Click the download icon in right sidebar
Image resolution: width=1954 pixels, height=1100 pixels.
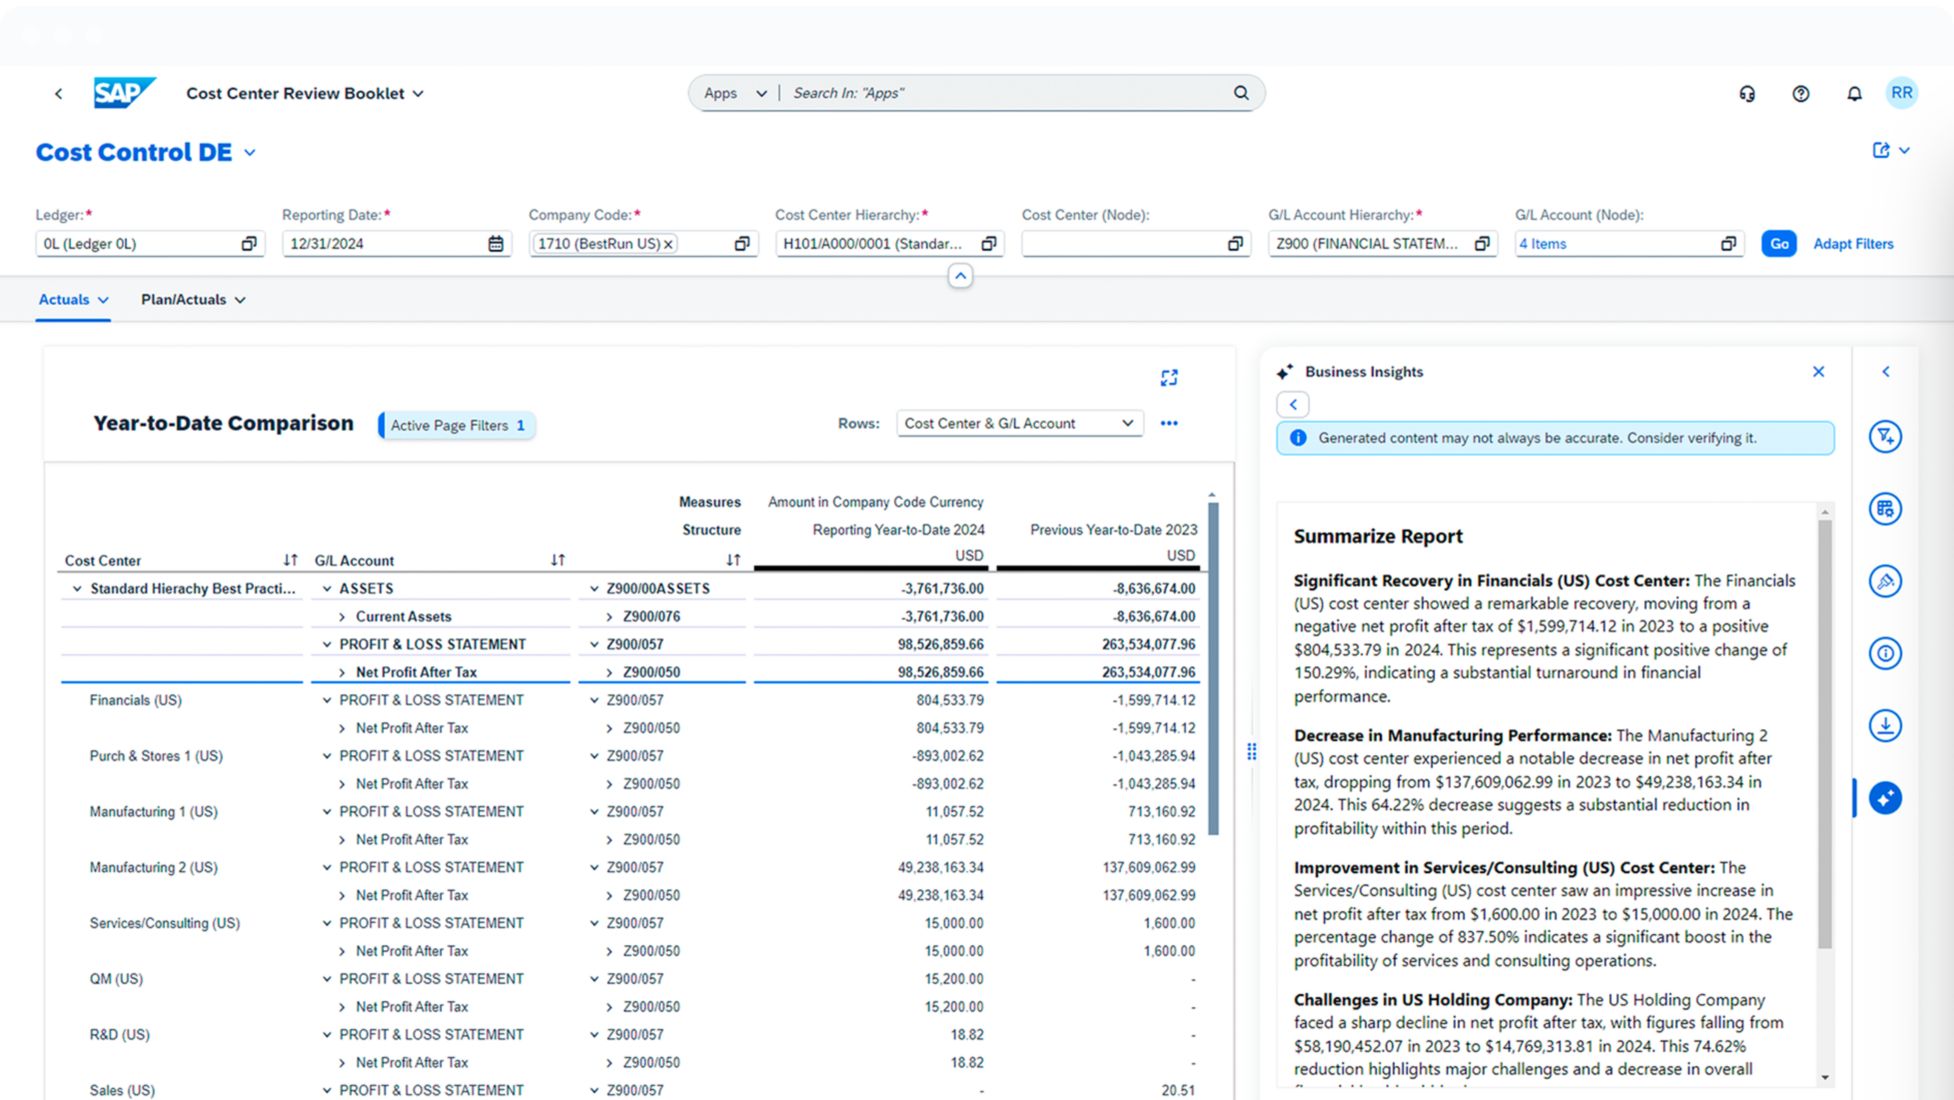(x=1885, y=725)
